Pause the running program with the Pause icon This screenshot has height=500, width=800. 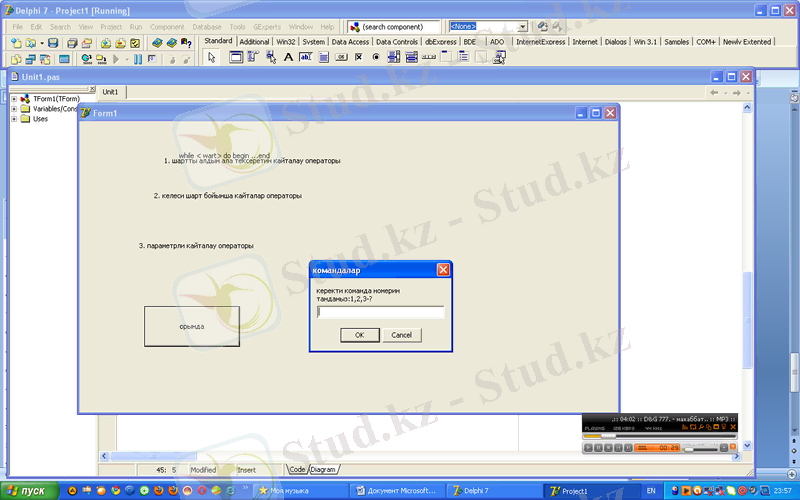tap(138, 59)
